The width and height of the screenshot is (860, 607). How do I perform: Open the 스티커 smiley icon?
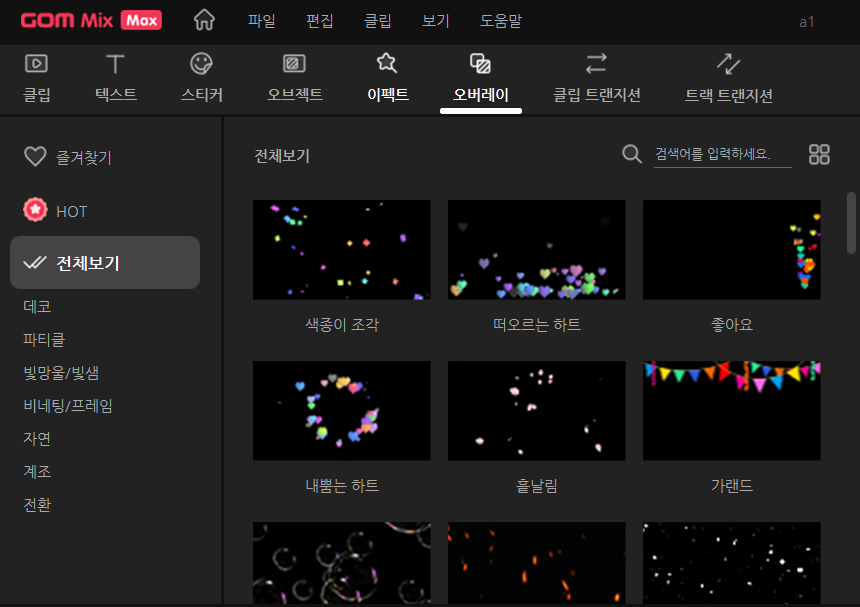point(201,64)
